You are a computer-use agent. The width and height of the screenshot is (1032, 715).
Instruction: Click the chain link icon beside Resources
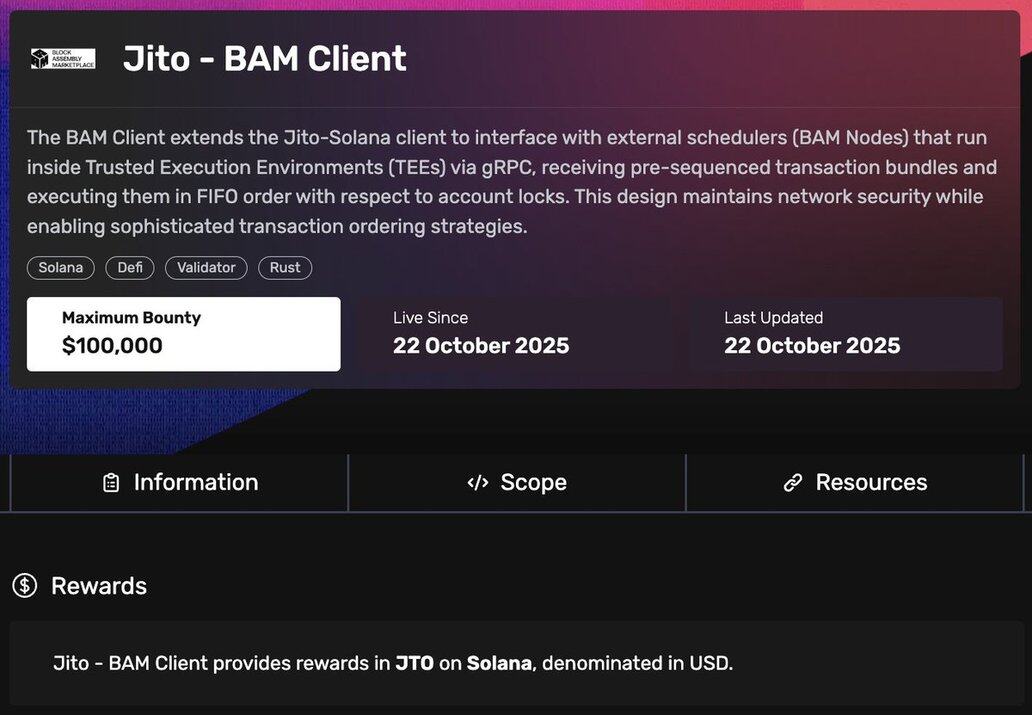click(x=793, y=483)
